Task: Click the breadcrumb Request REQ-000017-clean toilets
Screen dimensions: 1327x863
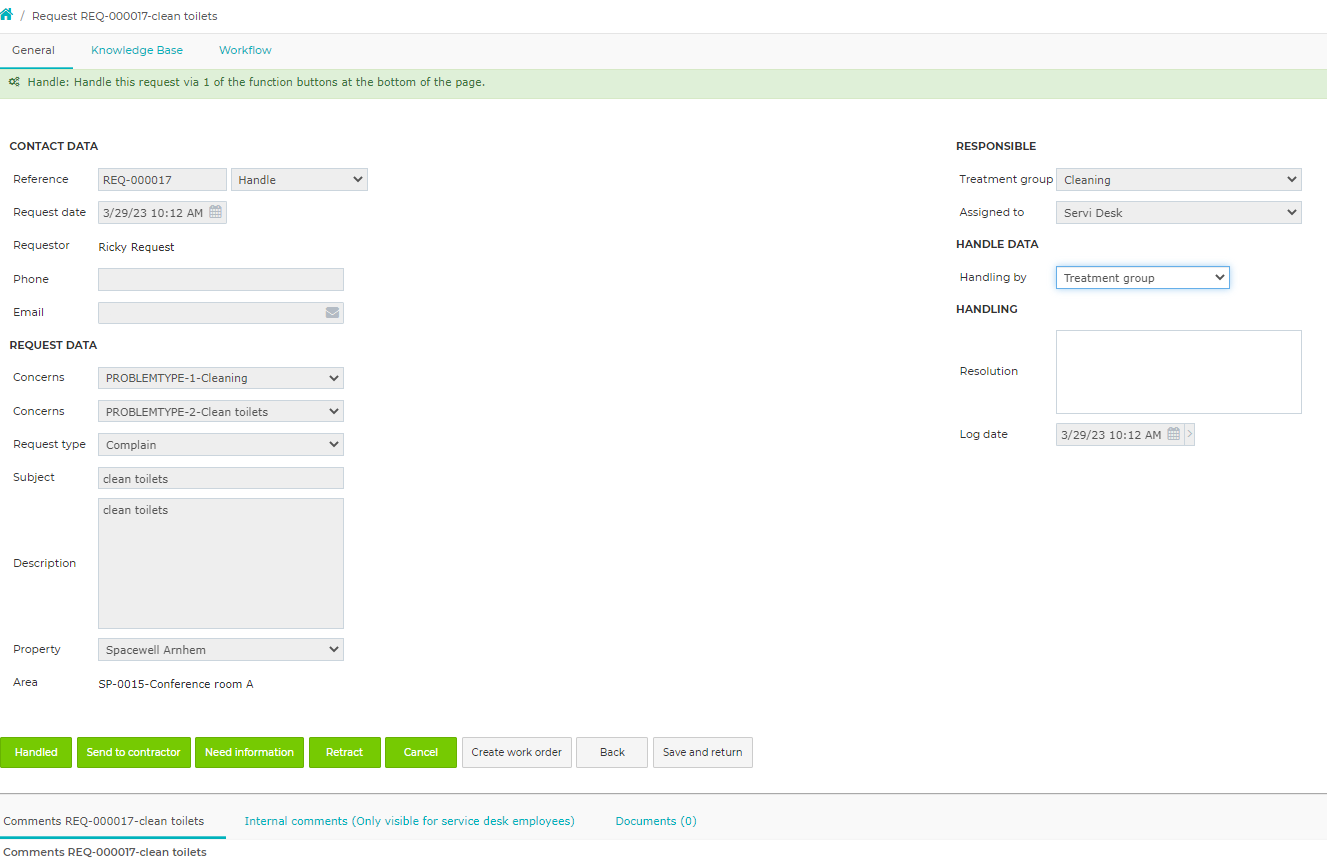Action: pos(125,16)
